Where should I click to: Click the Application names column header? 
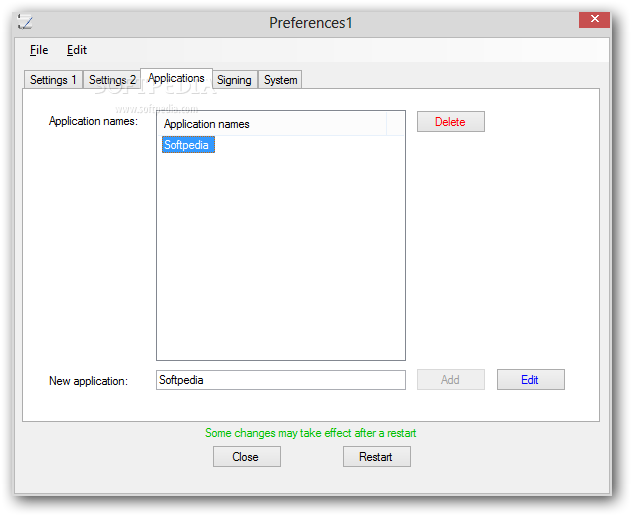[272, 124]
